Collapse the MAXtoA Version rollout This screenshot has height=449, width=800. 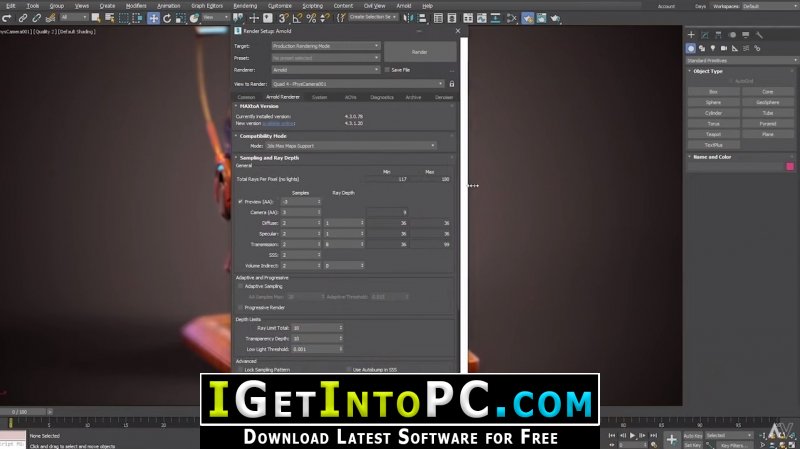point(259,106)
